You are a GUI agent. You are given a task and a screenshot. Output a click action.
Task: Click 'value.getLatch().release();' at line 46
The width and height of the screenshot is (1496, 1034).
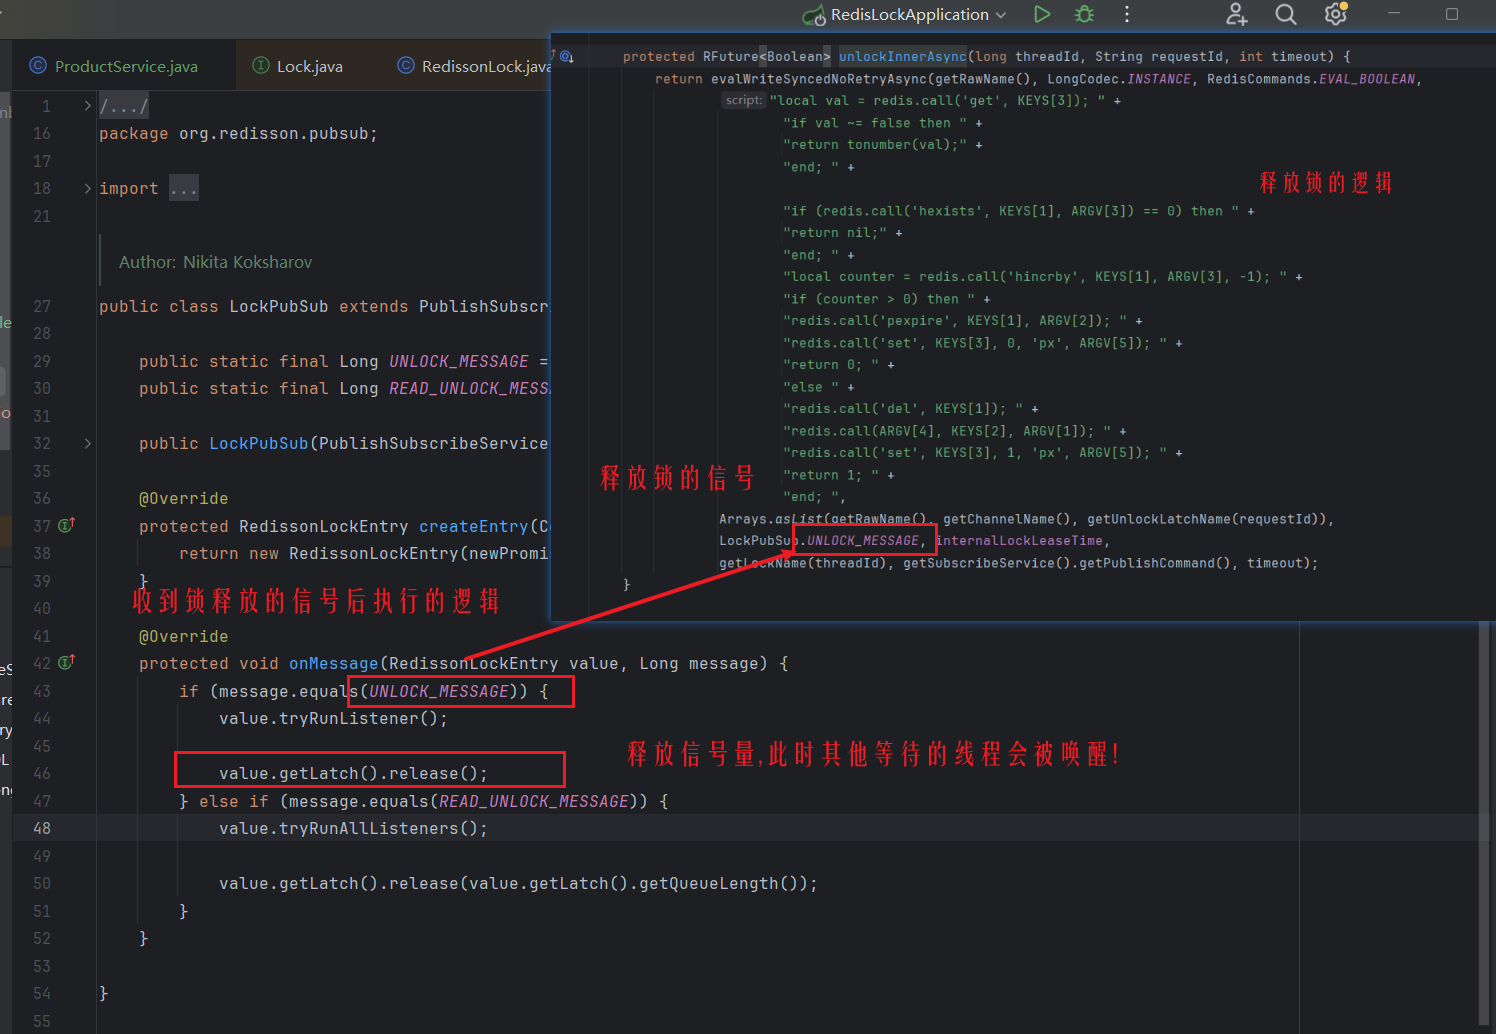[x=353, y=773]
